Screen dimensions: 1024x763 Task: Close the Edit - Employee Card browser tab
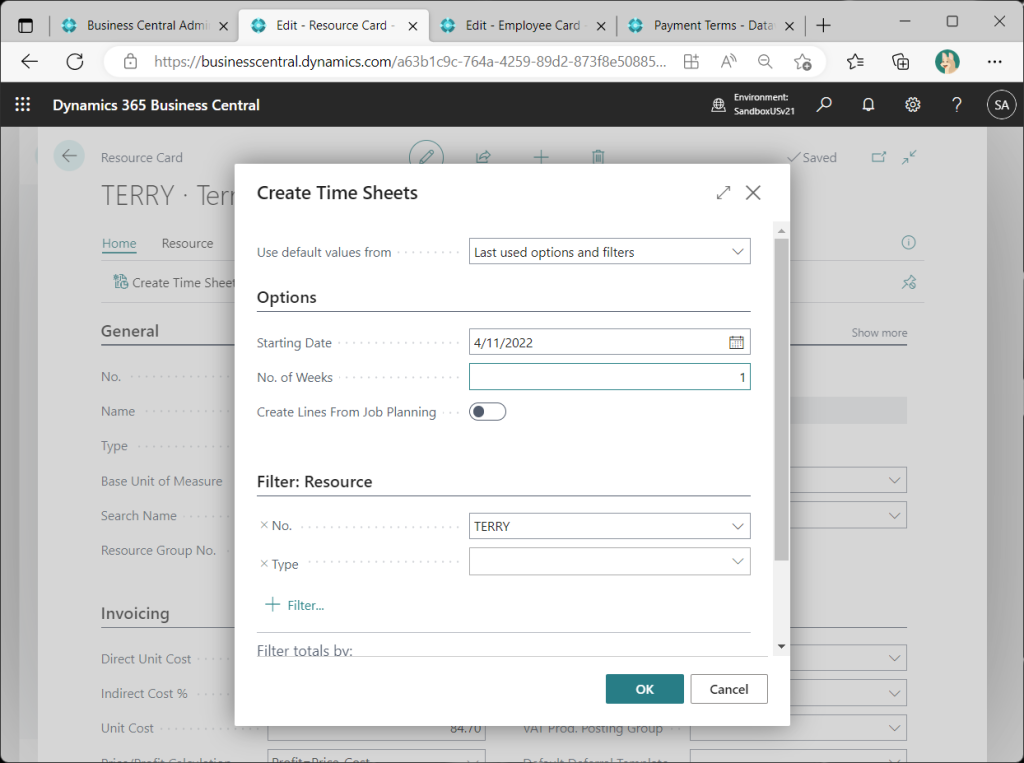pyautogui.click(x=601, y=26)
